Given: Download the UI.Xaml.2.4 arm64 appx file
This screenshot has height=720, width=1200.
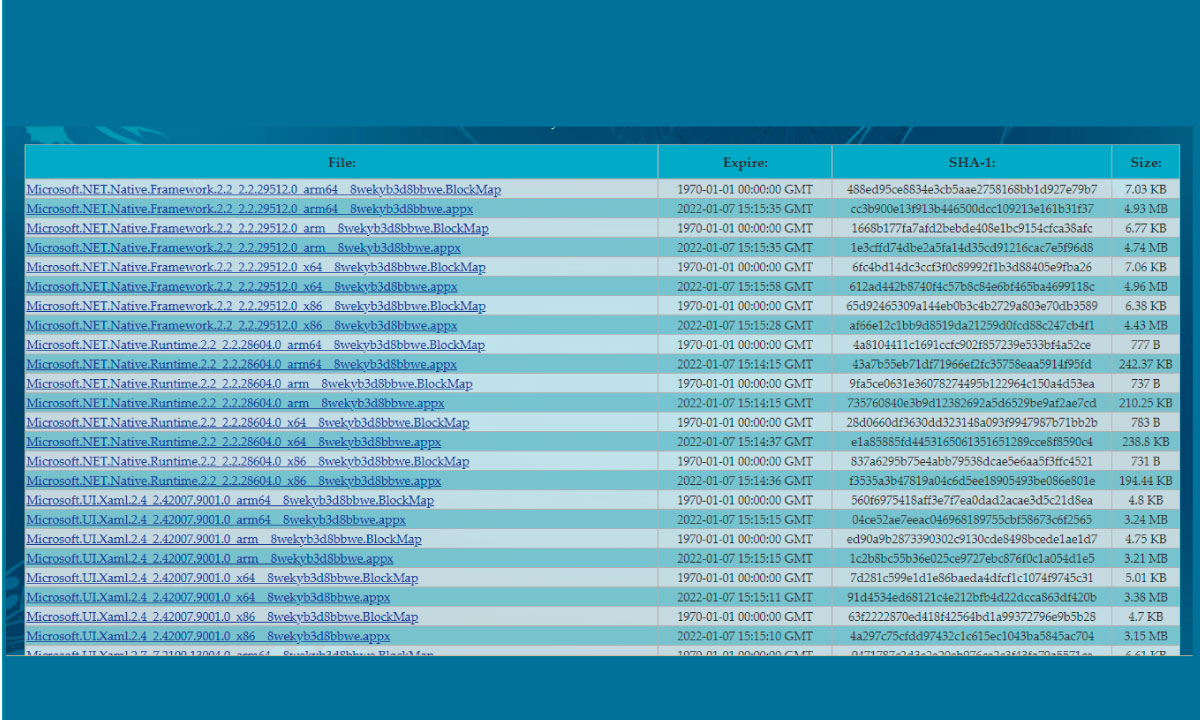Looking at the screenshot, I should point(217,520).
